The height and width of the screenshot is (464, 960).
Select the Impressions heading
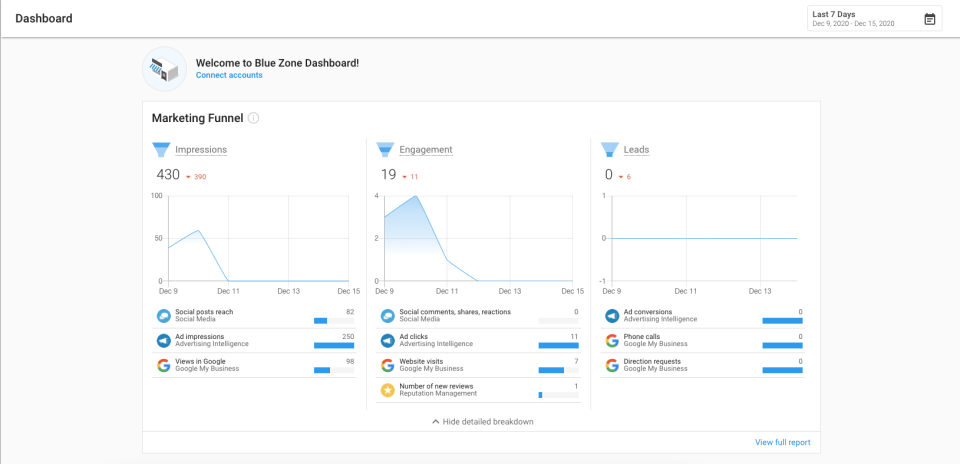pyautogui.click(x=201, y=150)
